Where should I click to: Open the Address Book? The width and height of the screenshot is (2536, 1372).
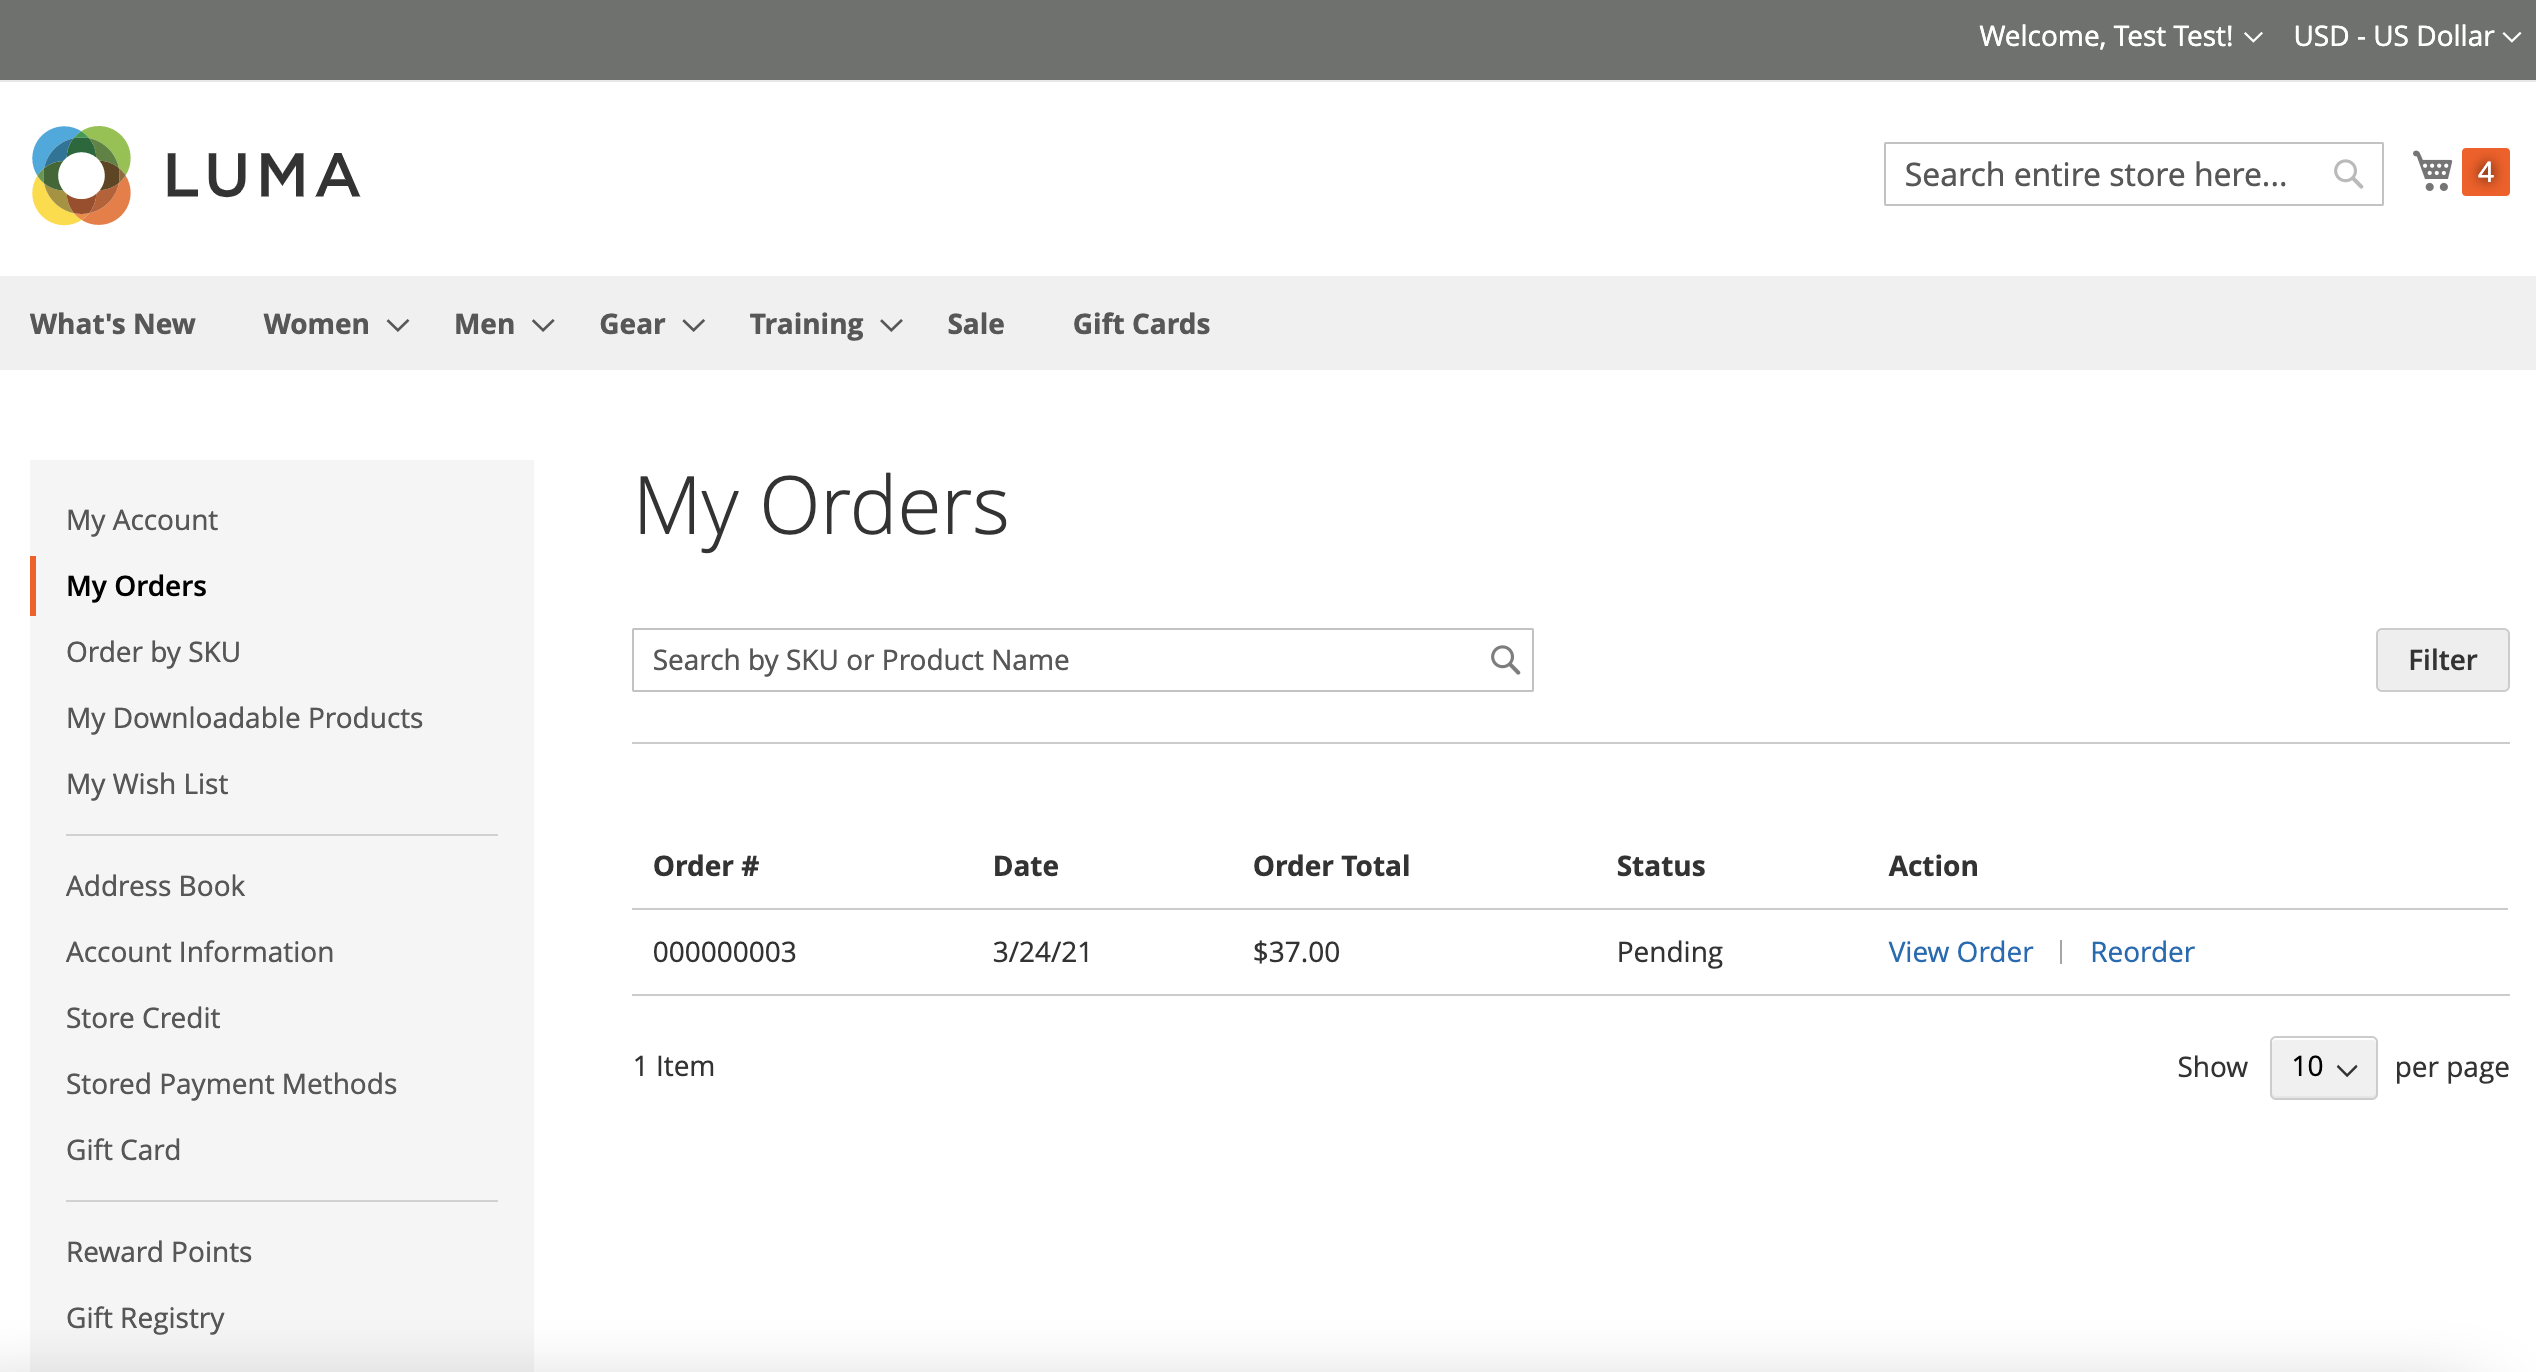tap(155, 886)
